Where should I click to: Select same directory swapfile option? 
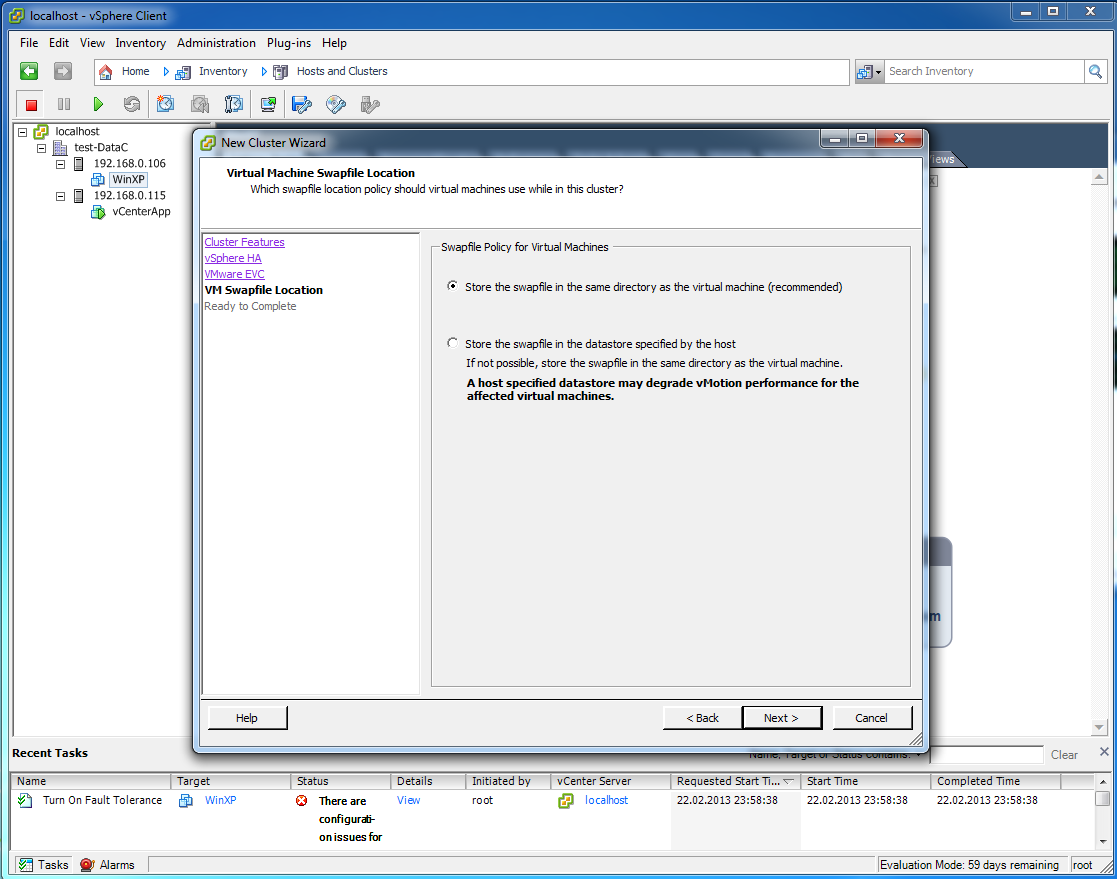click(x=452, y=286)
